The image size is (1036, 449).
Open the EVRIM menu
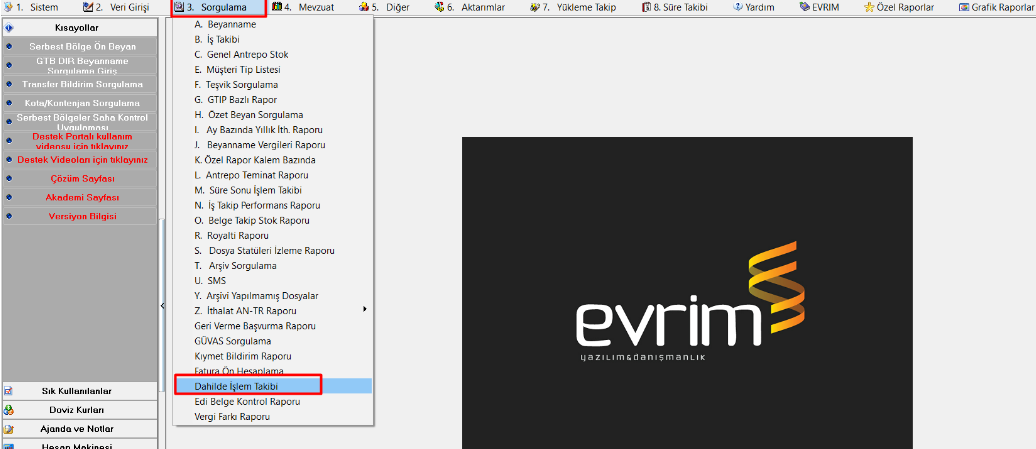(x=821, y=7)
